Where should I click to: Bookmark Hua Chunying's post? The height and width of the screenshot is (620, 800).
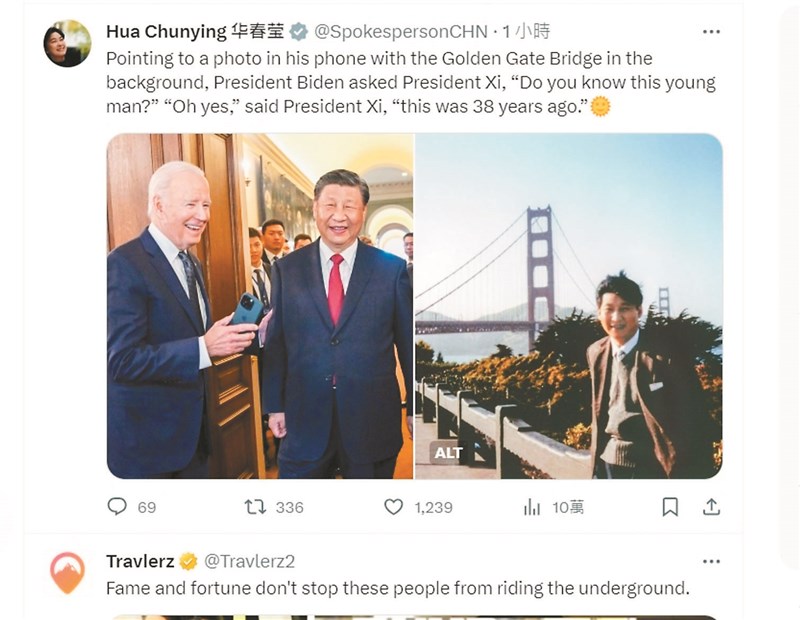[670, 507]
